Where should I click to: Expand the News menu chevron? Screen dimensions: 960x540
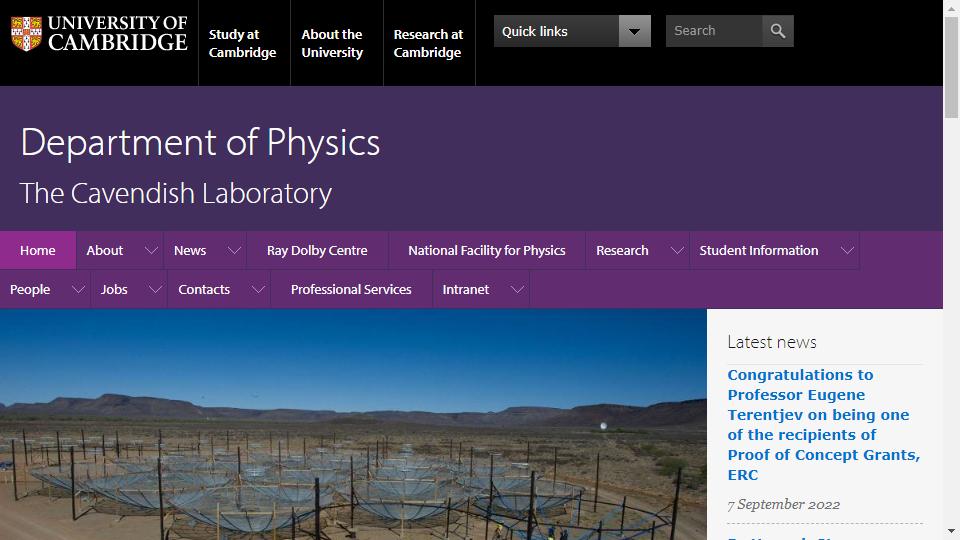click(x=234, y=250)
